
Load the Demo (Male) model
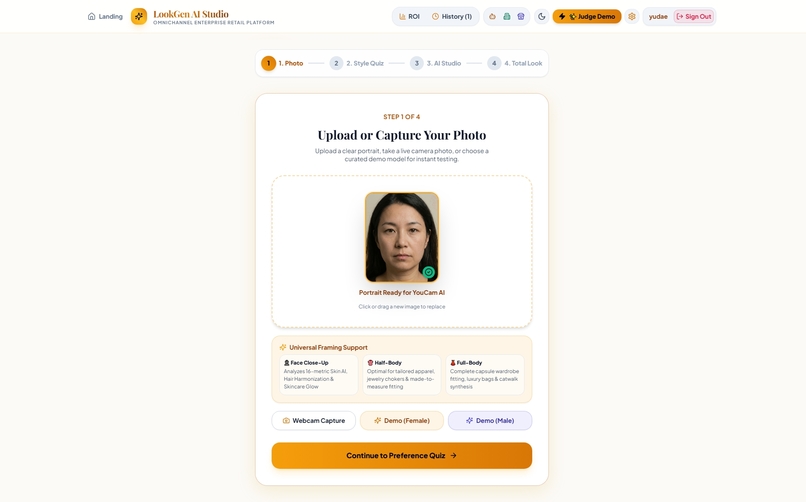pyautogui.click(x=490, y=420)
